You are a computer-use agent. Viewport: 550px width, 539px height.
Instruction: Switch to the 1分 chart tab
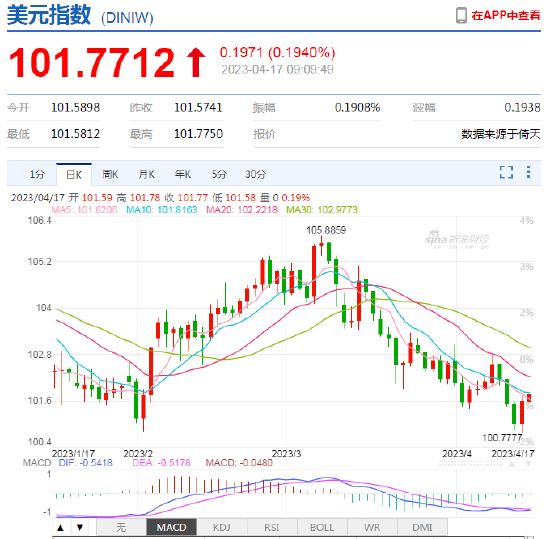coord(37,174)
